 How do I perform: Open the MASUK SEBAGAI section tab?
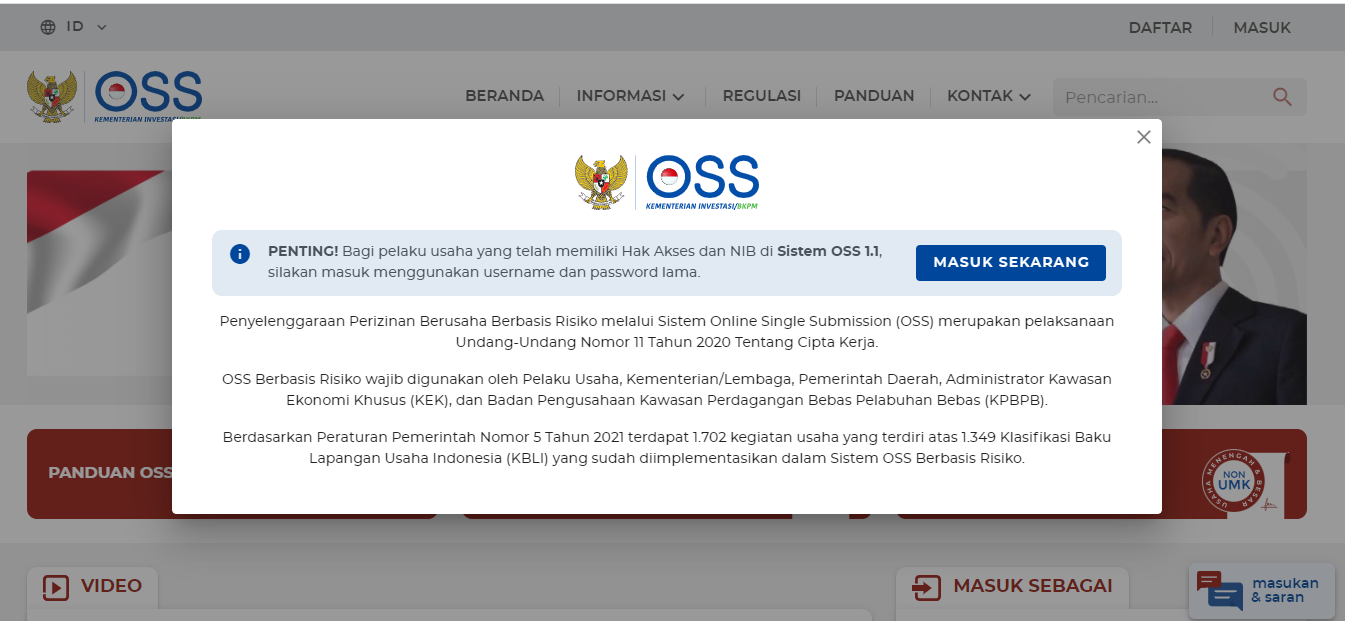[x=1012, y=587]
